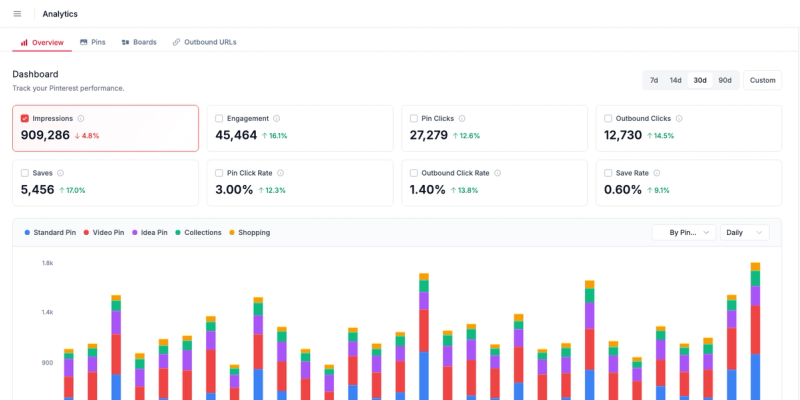Click the Video Pin legend label
The image size is (800, 400).
click(x=108, y=233)
